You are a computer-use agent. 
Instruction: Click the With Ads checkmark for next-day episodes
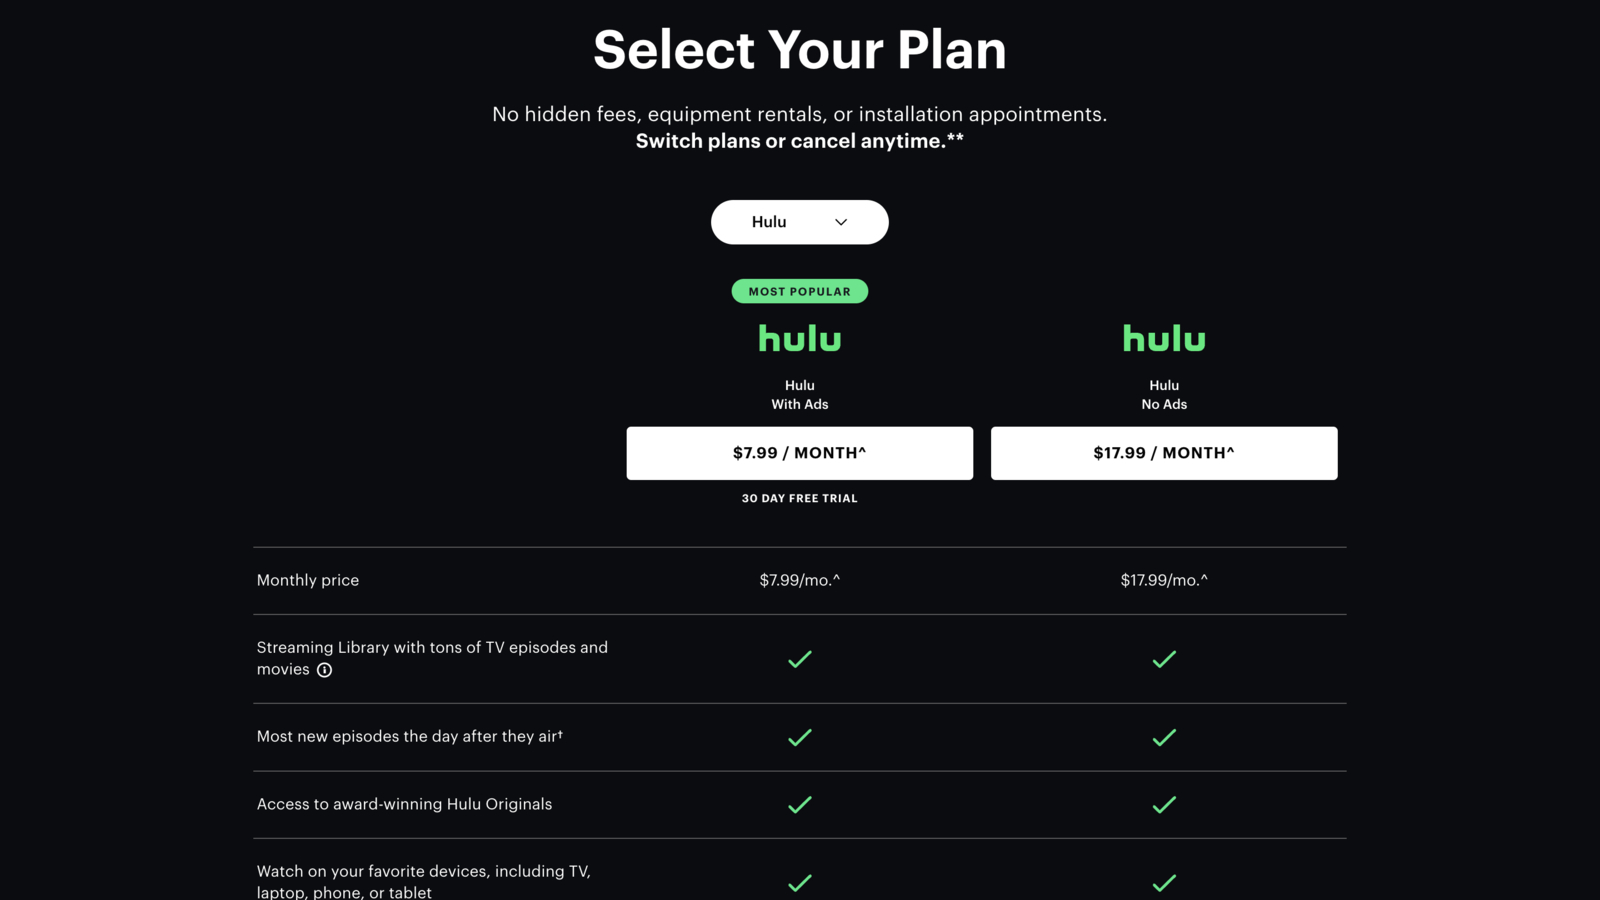tap(799, 737)
